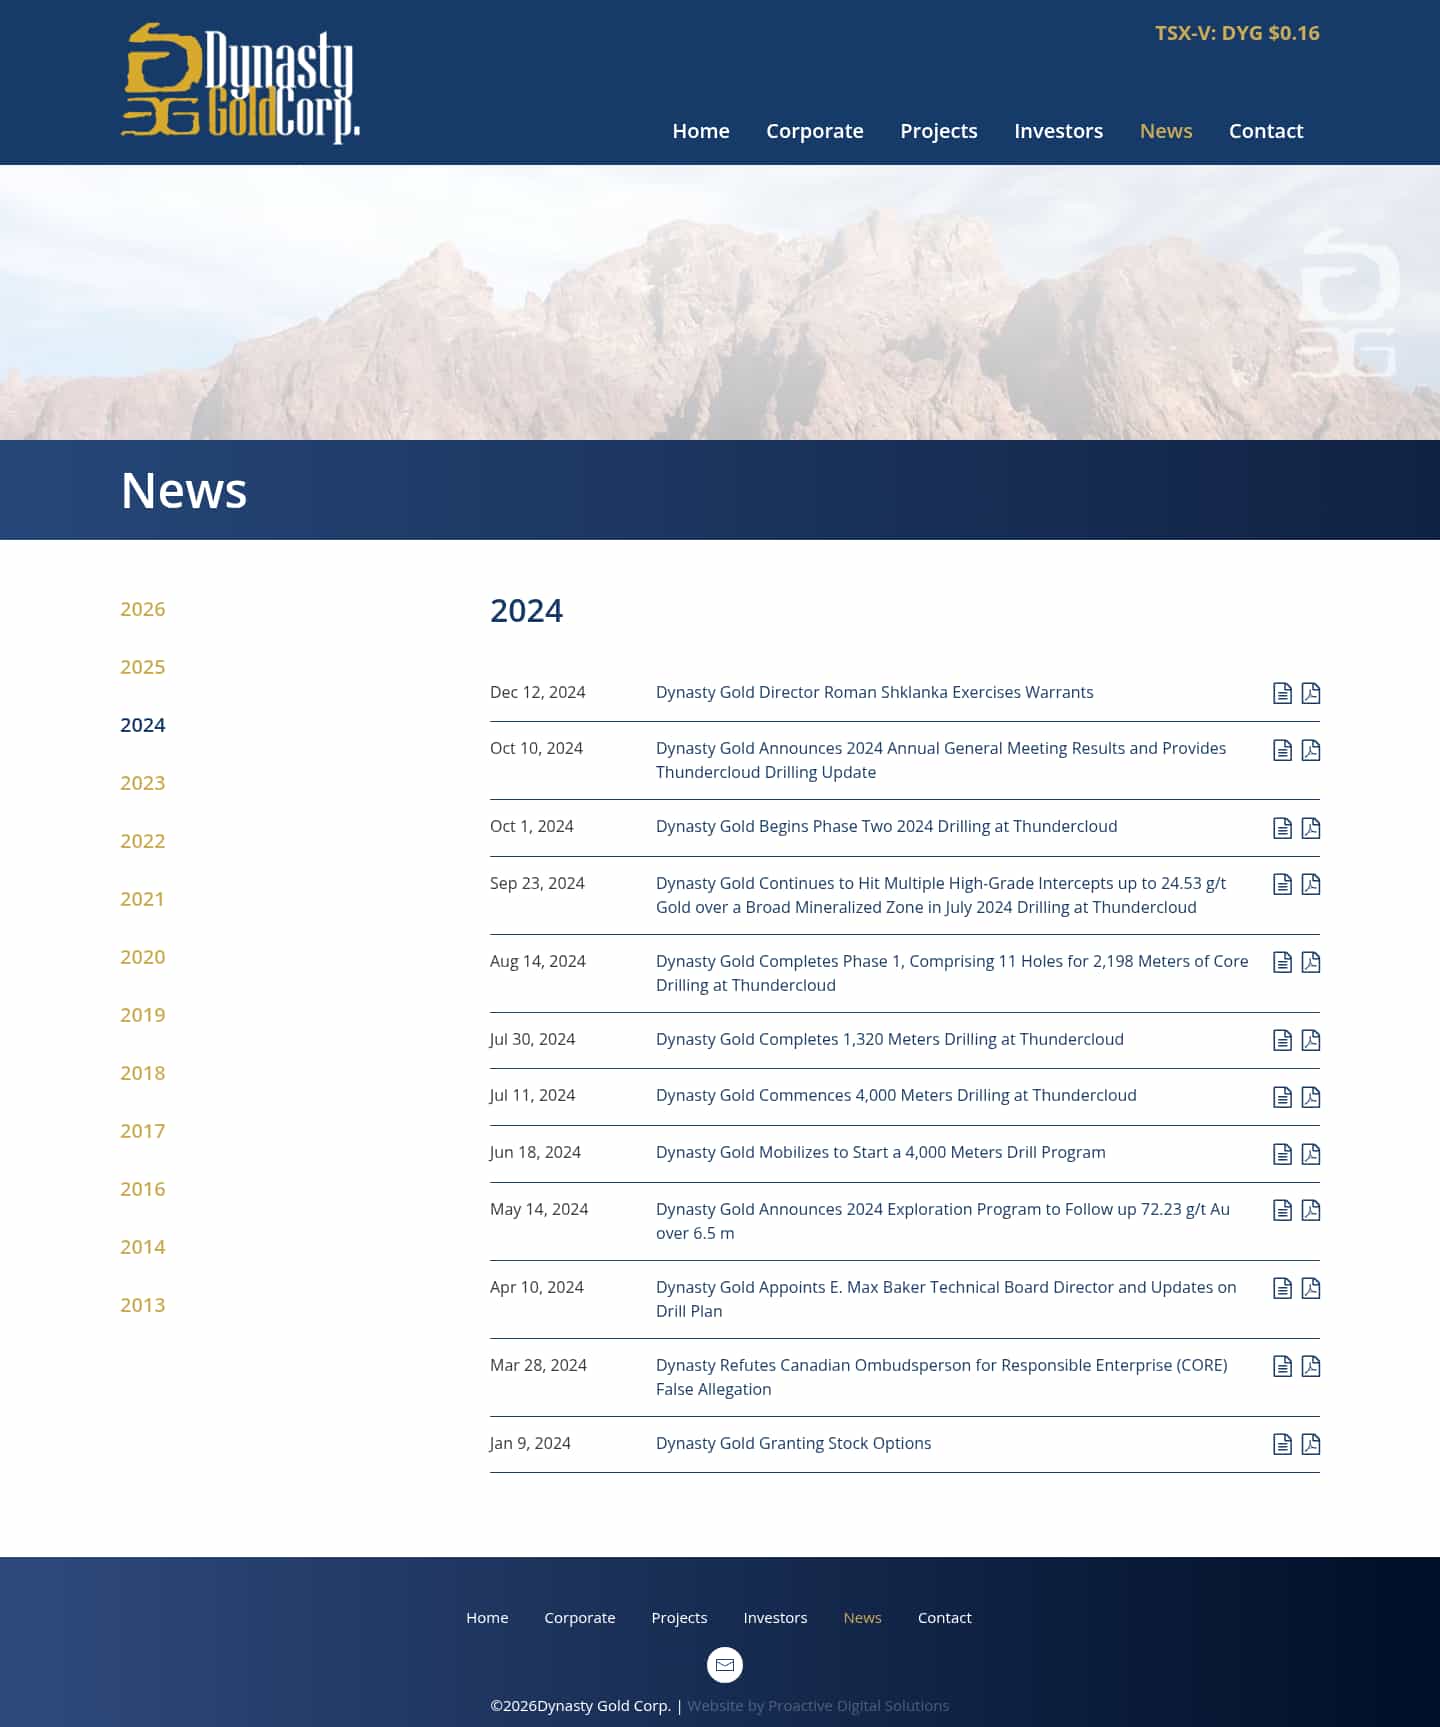This screenshot has width=1440, height=1727.
Task: Open document icon for Sep 23, 2024 release
Action: coord(1282,884)
